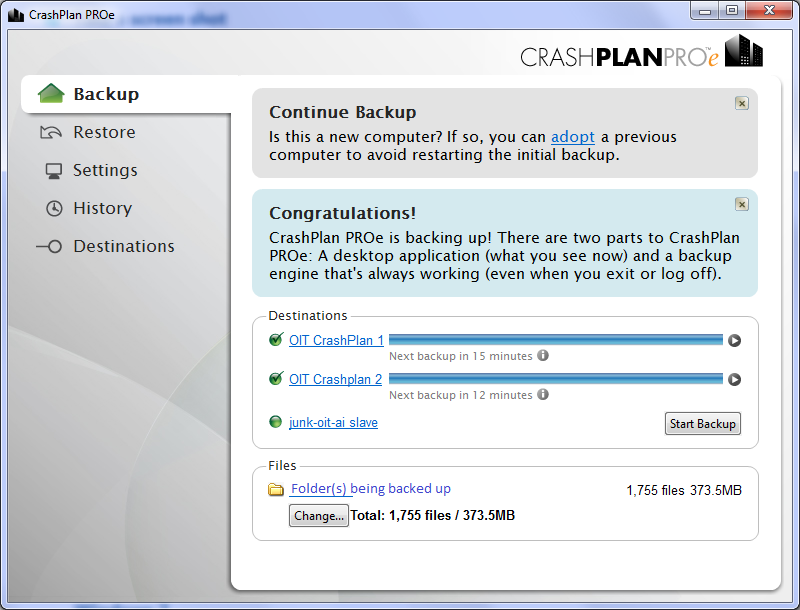
Task: Click the yellow folder icon in Files
Action: click(276, 490)
